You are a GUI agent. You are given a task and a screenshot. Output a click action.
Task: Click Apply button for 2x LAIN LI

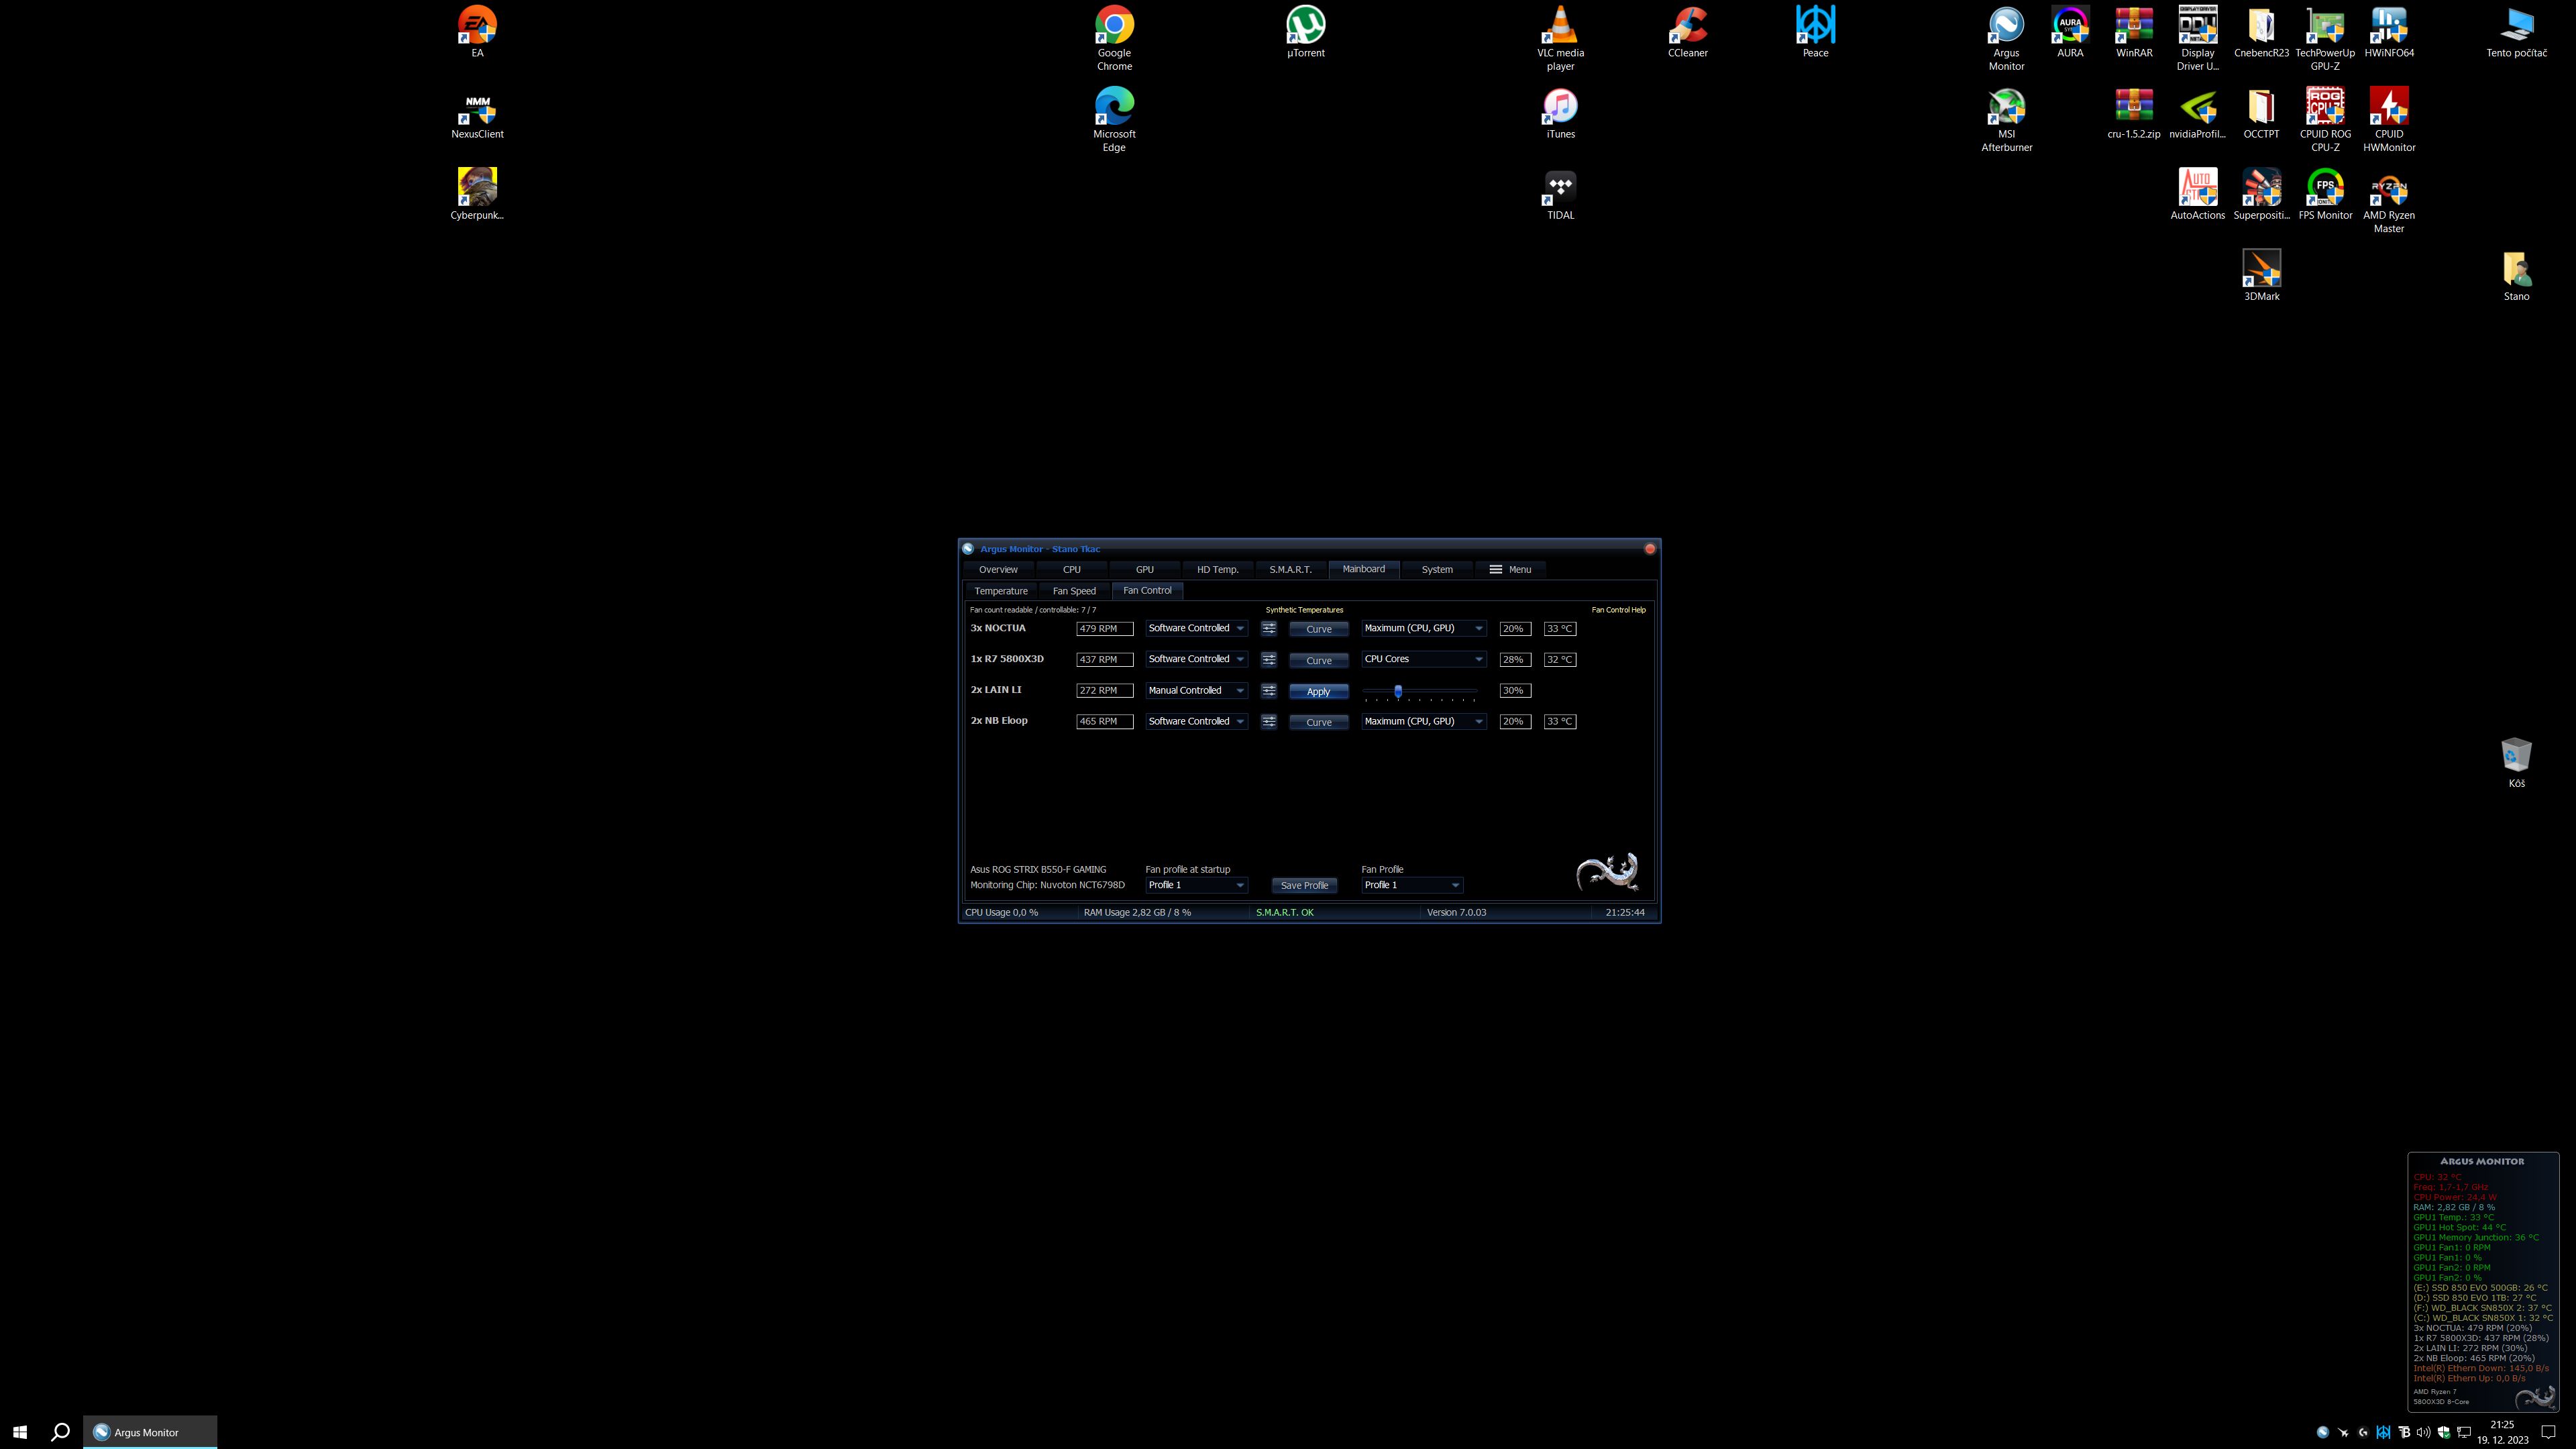click(x=1318, y=691)
